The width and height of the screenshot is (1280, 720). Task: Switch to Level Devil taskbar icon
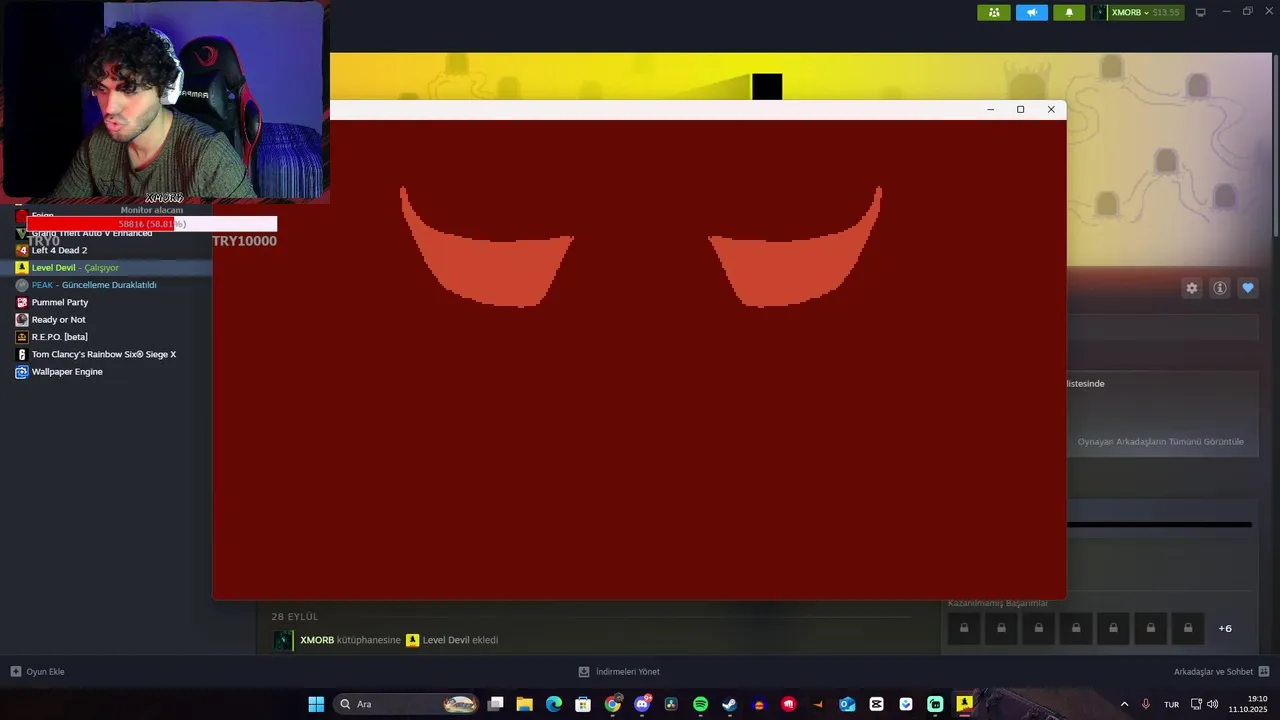click(965, 704)
